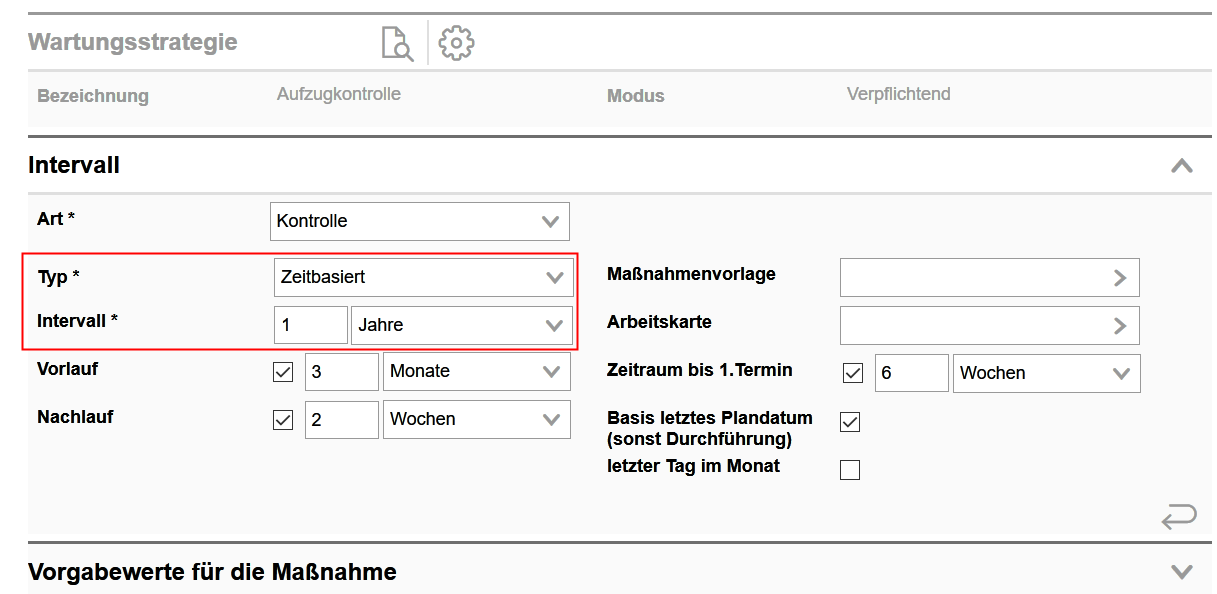
Task: Open the Wartungsstrategie settings gear
Action: [456, 43]
